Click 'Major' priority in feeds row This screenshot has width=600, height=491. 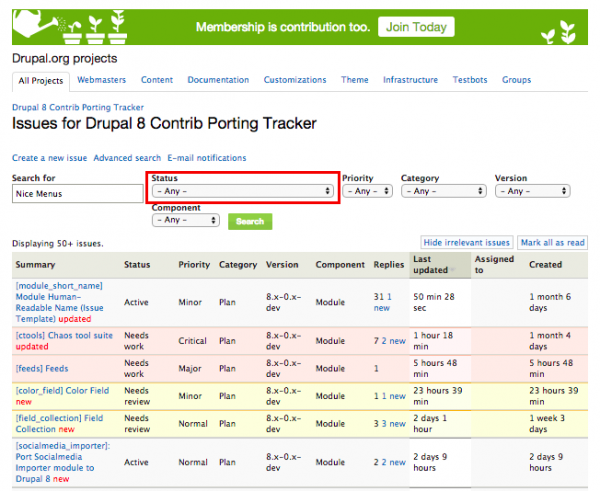(x=190, y=369)
